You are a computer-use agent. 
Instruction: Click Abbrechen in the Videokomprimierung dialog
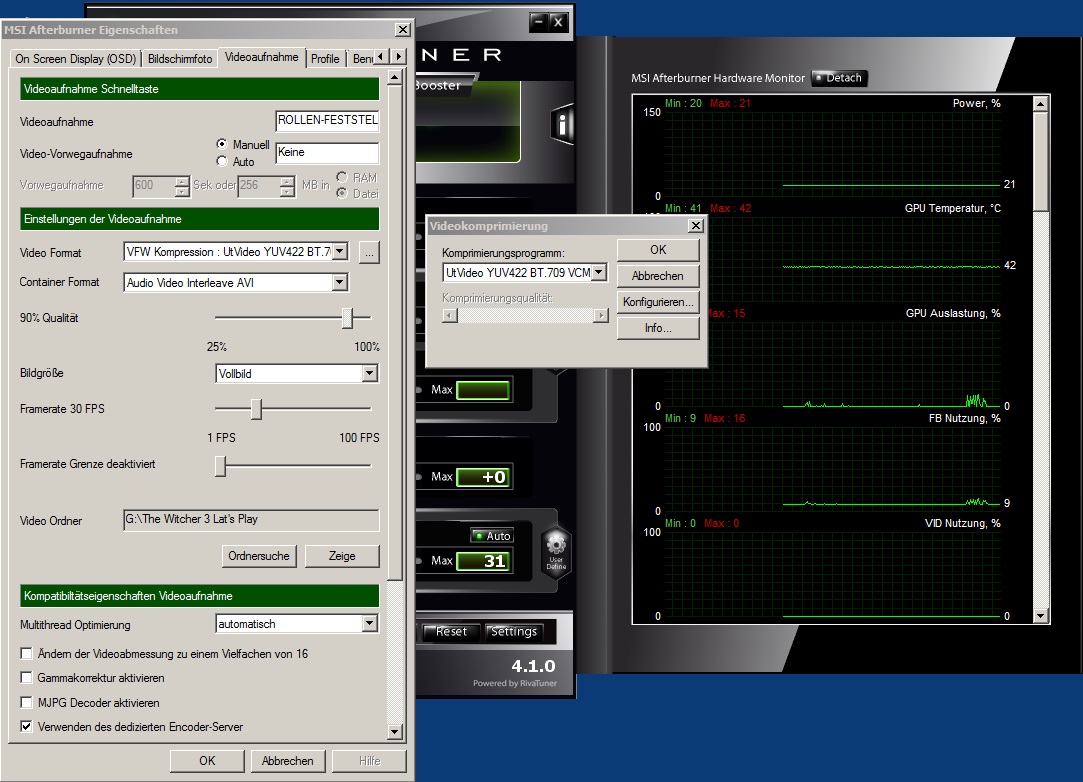pos(658,276)
